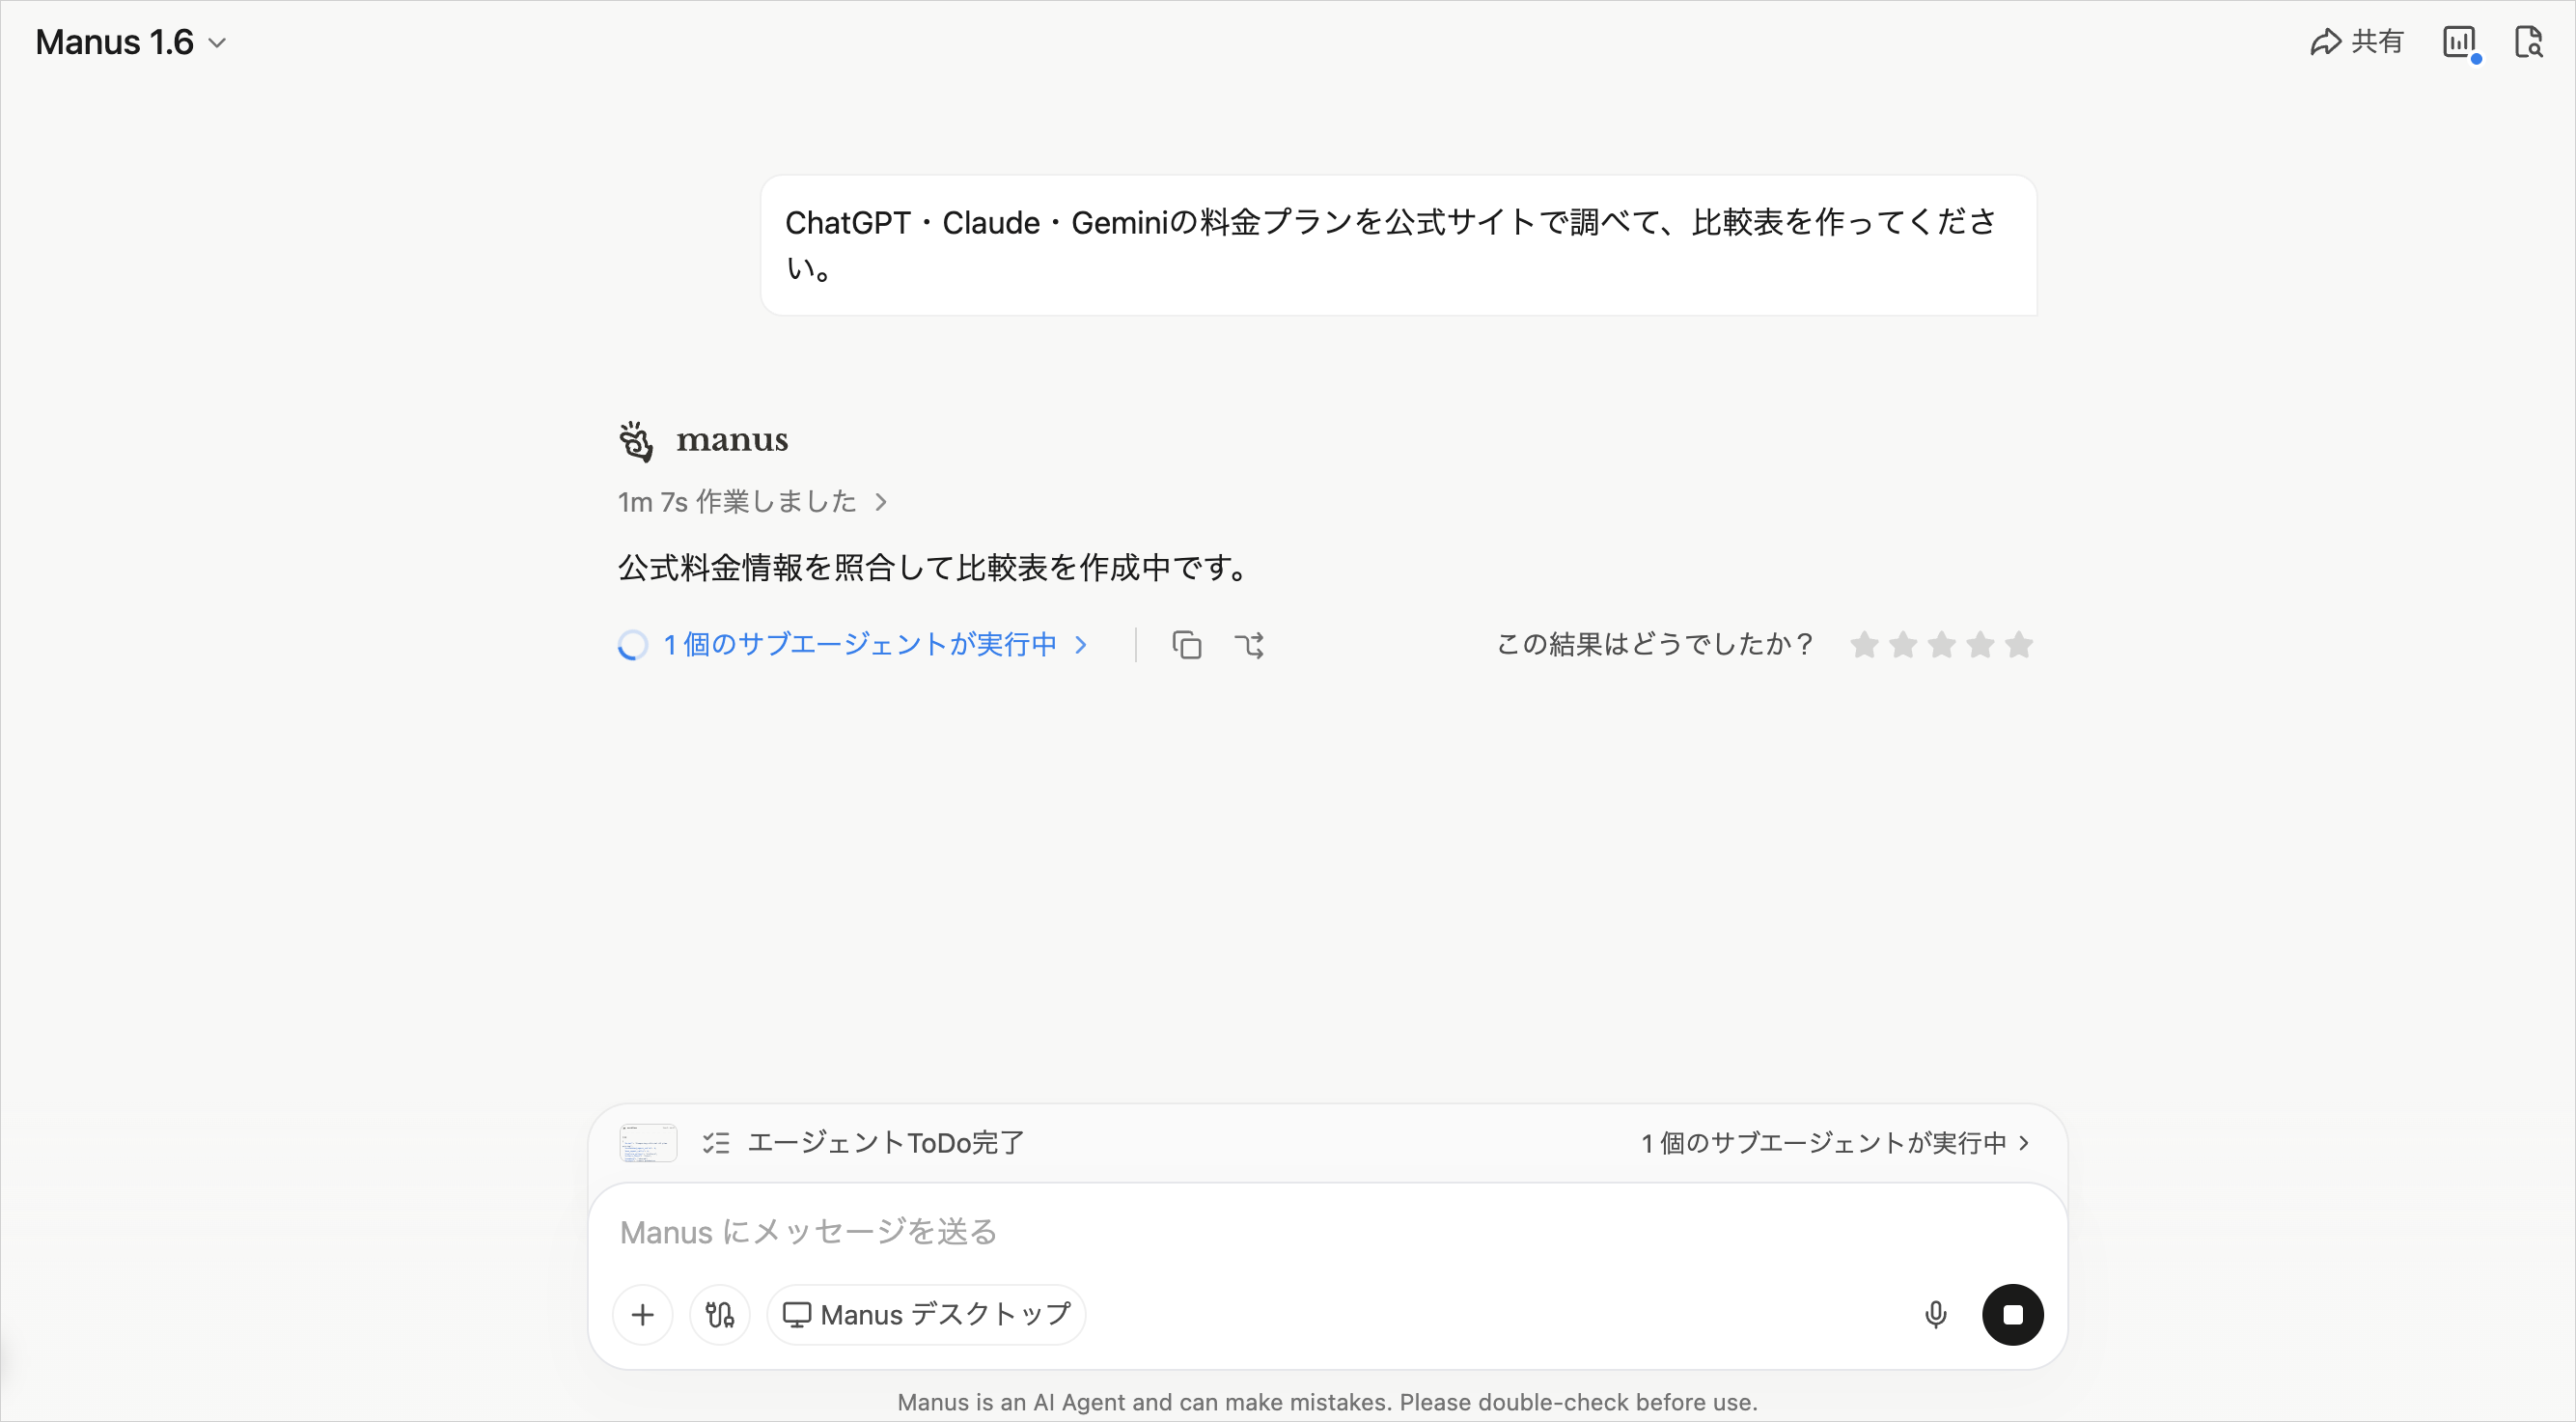This screenshot has width=2576, height=1422.
Task: Open the blue '1 個のサブエージェントが実行中' link
Action: coord(875,644)
